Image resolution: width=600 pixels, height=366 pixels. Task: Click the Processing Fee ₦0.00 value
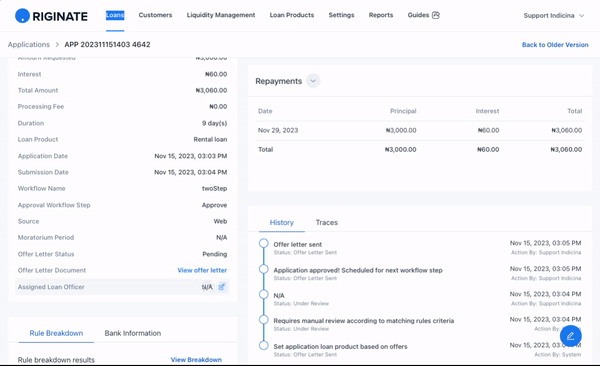(x=218, y=106)
